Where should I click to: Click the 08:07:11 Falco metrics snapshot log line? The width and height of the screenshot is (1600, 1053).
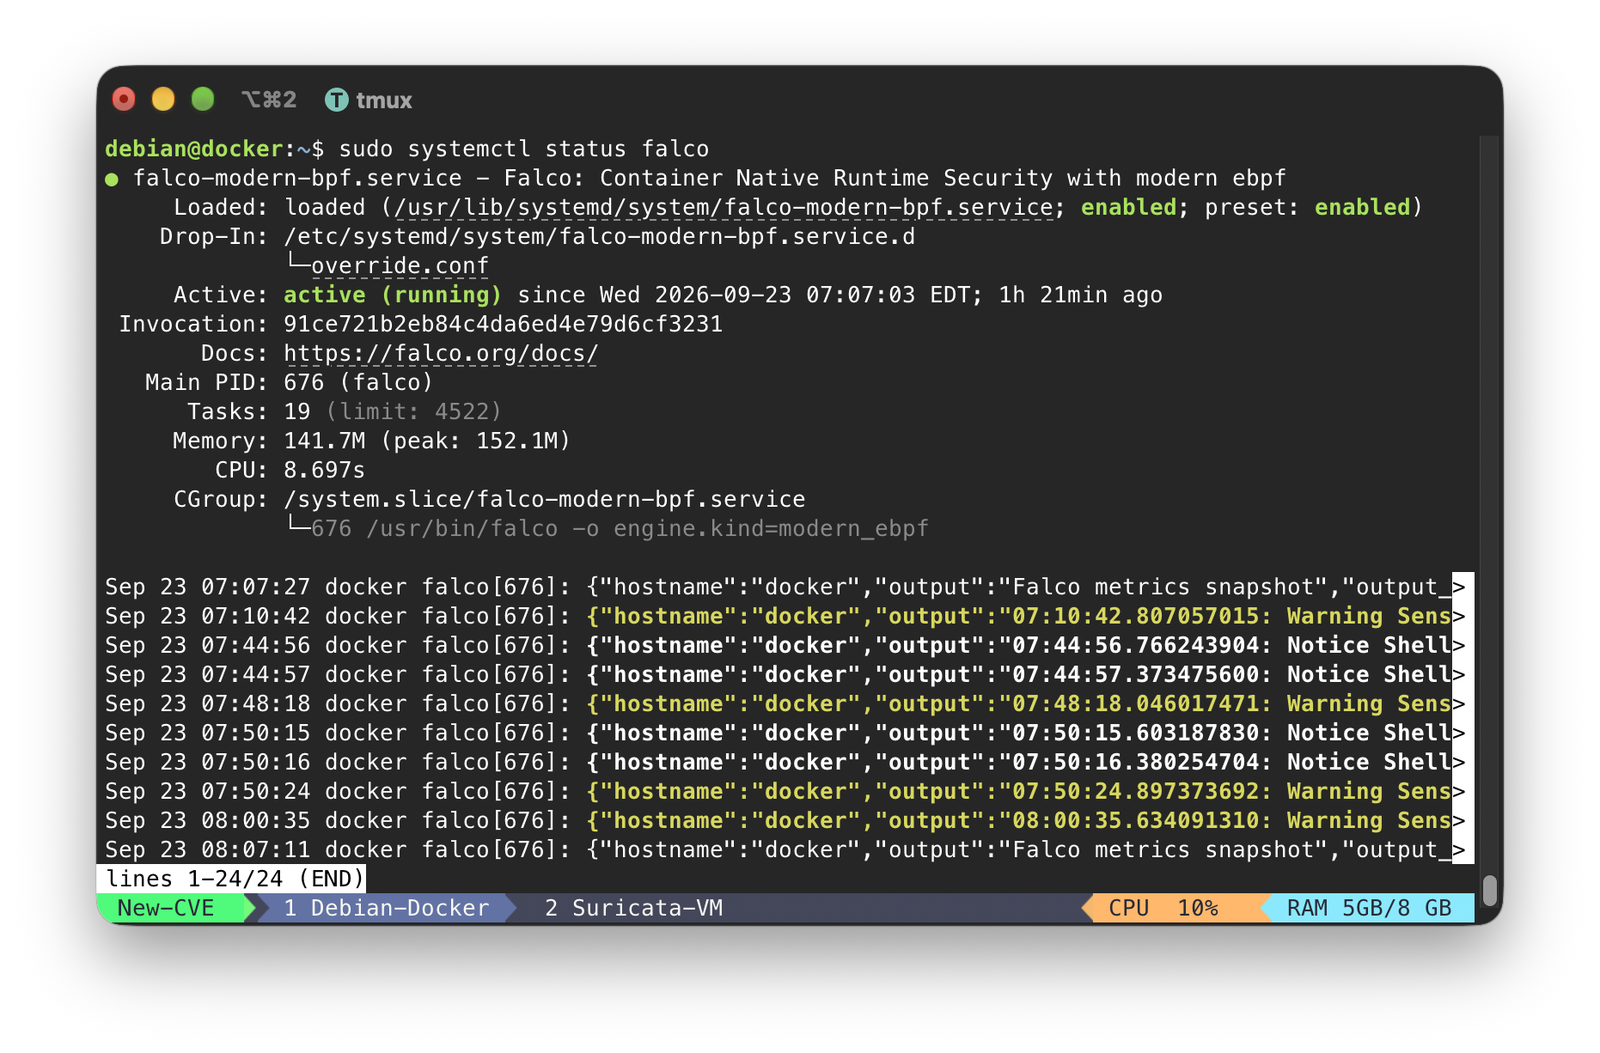click(785, 850)
